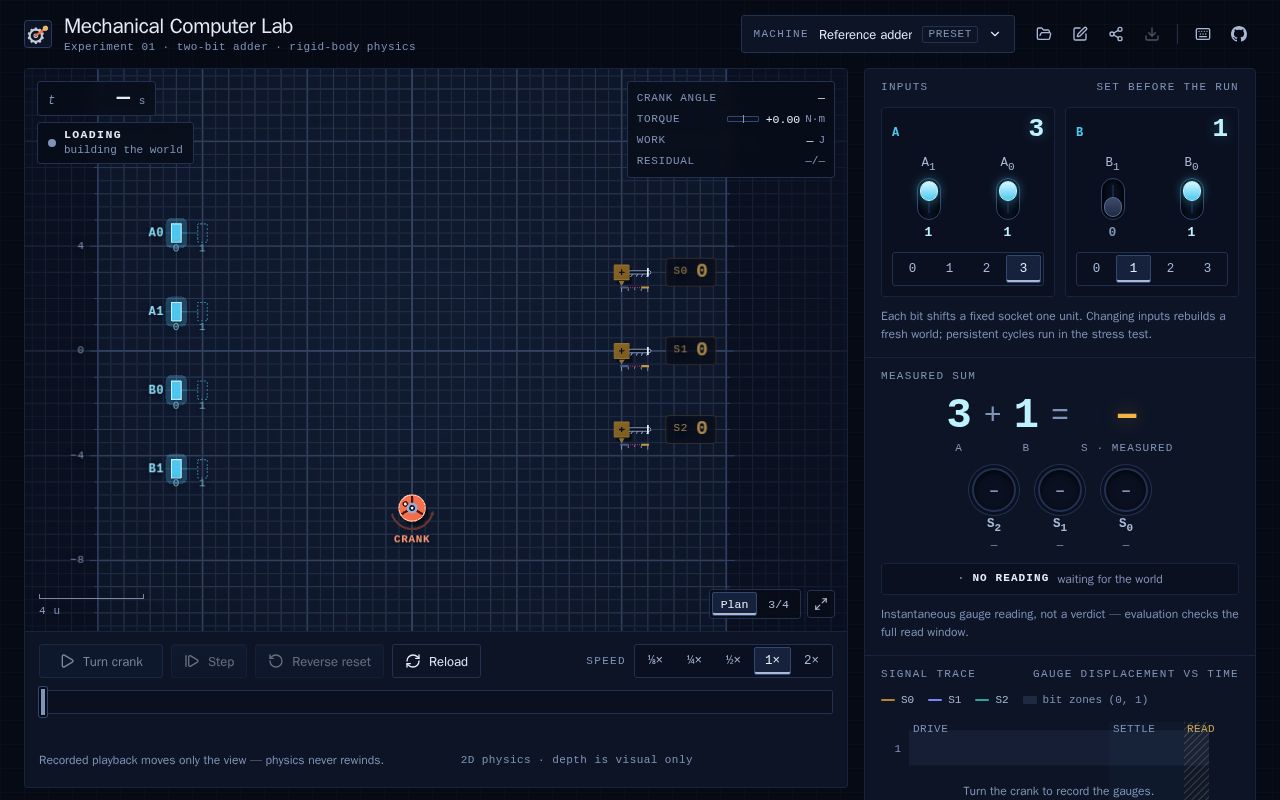The width and height of the screenshot is (1280, 800).
Task: Click the B1 input socket block in canvas
Action: 176,468
